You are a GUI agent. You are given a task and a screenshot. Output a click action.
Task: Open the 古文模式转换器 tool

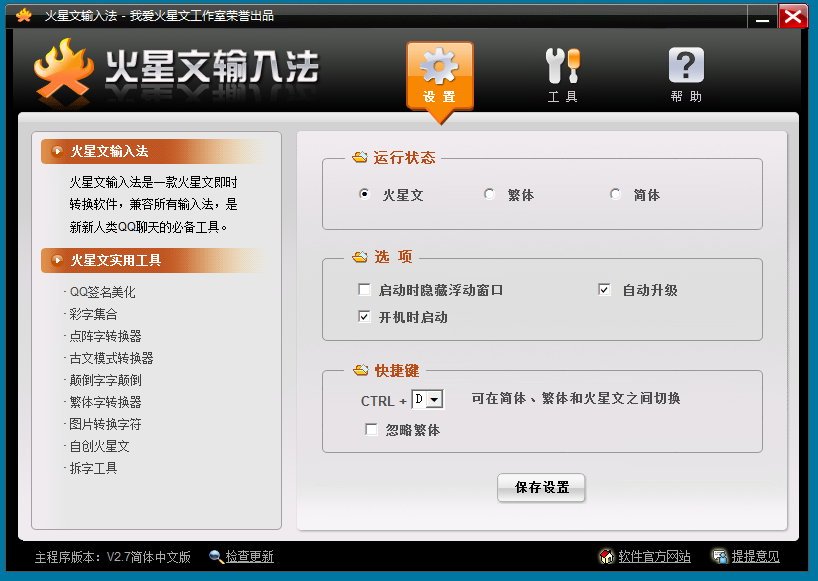[x=112, y=358]
